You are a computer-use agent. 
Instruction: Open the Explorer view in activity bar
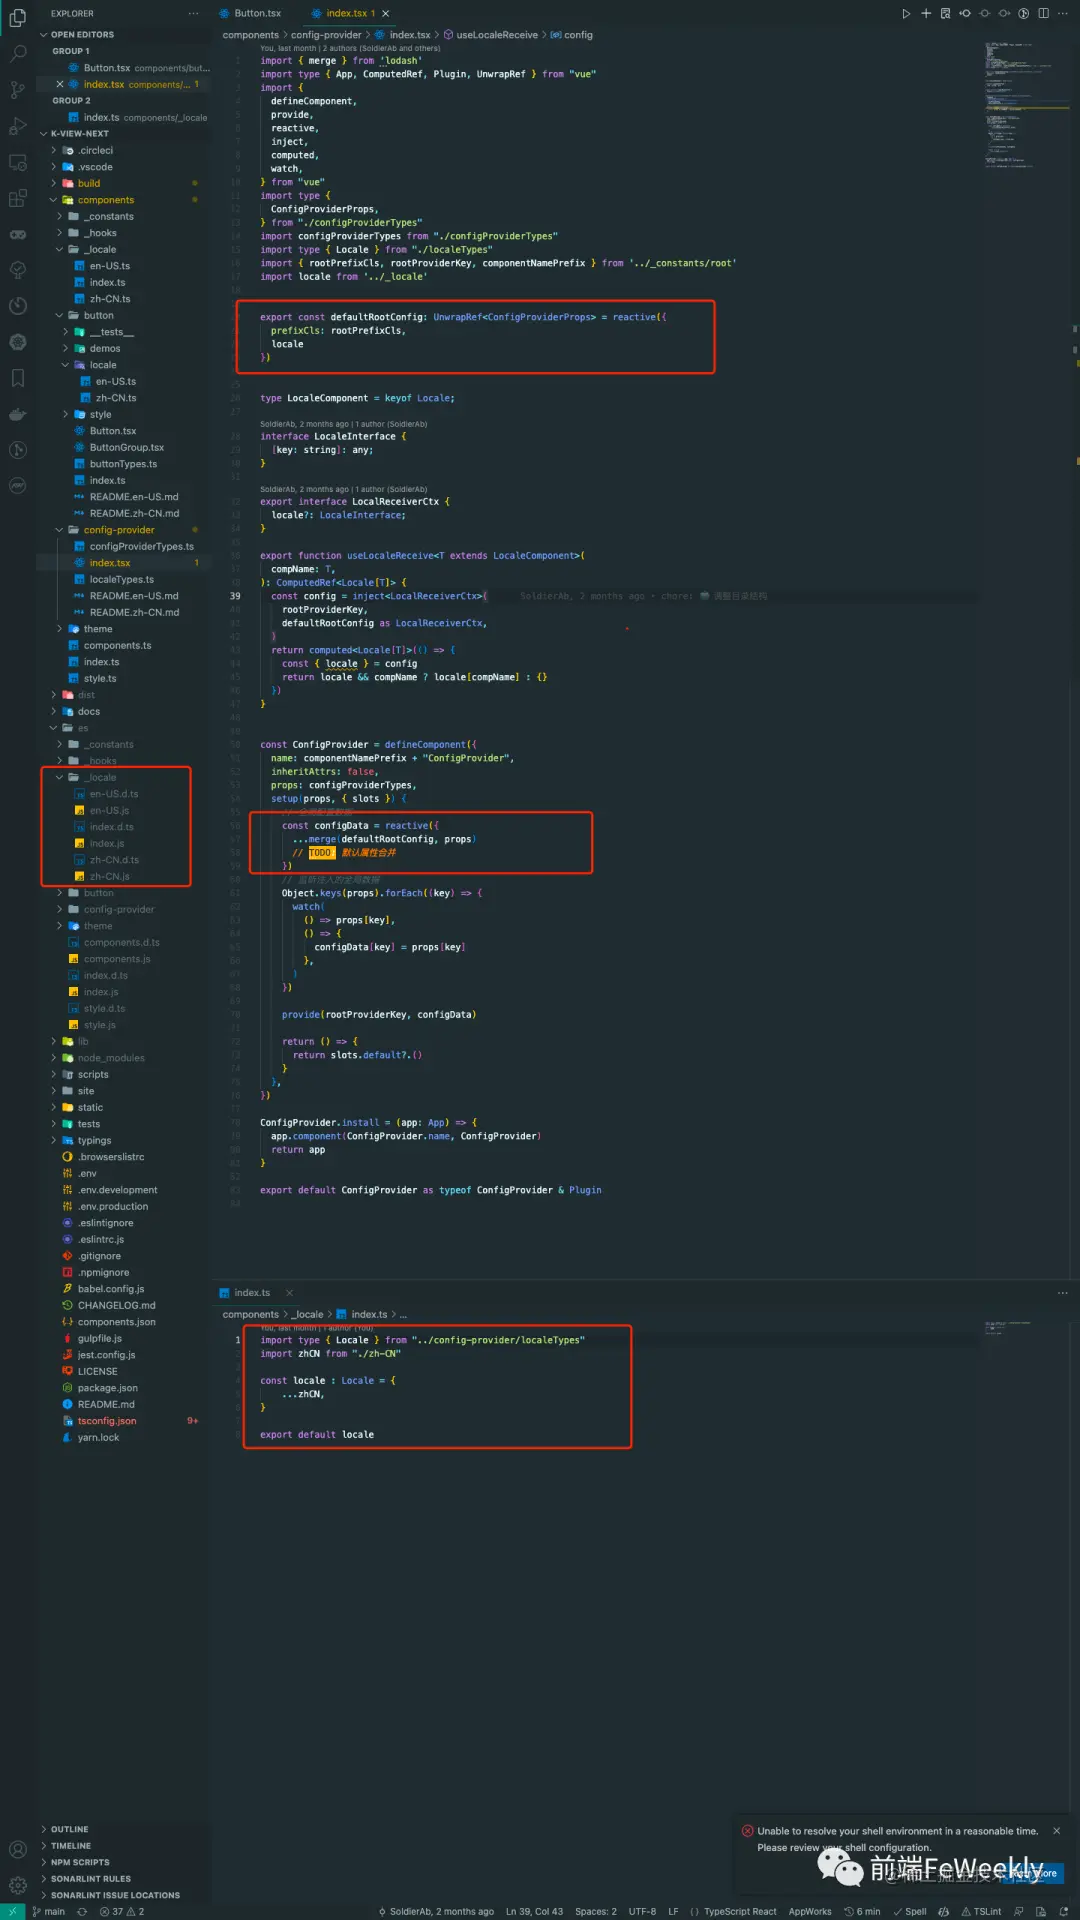[17, 18]
